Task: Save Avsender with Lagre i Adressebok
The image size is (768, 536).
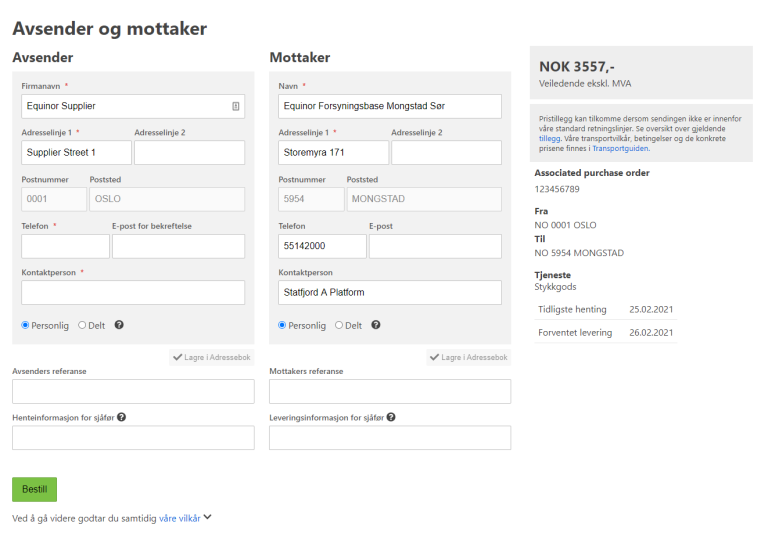Action: tap(212, 357)
